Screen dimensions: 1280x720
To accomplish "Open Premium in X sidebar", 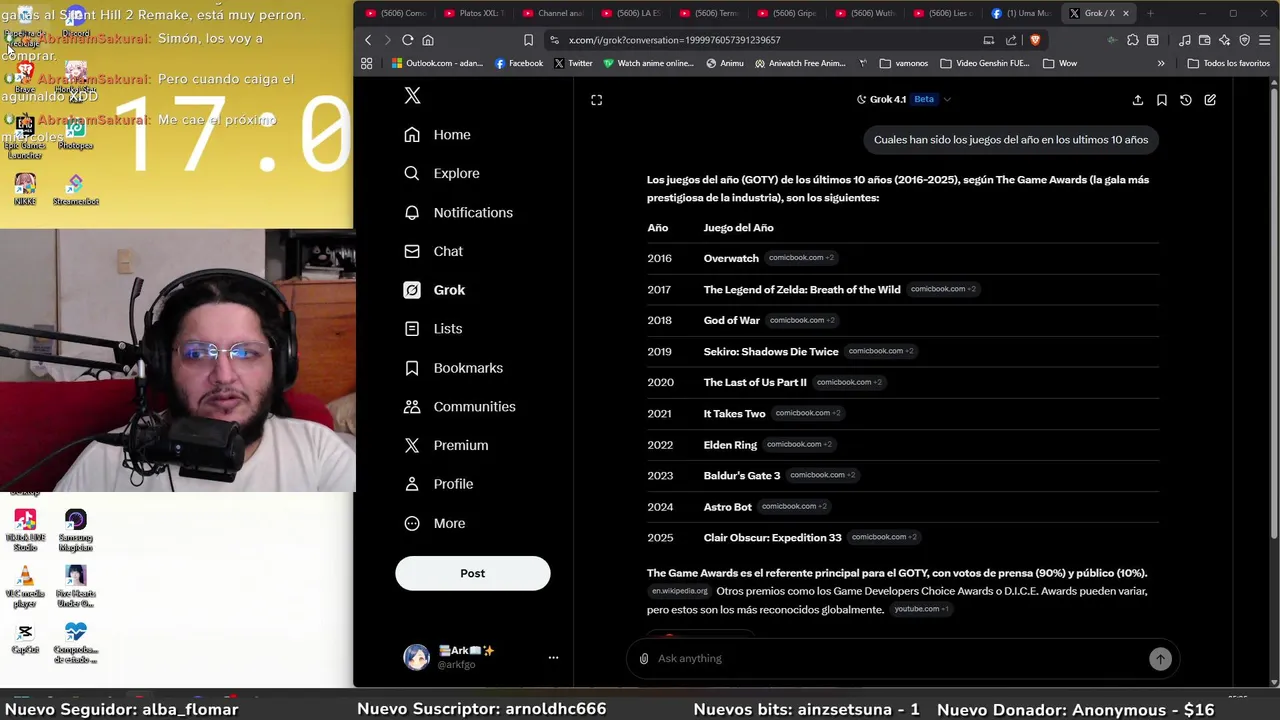I will click(x=446, y=445).
